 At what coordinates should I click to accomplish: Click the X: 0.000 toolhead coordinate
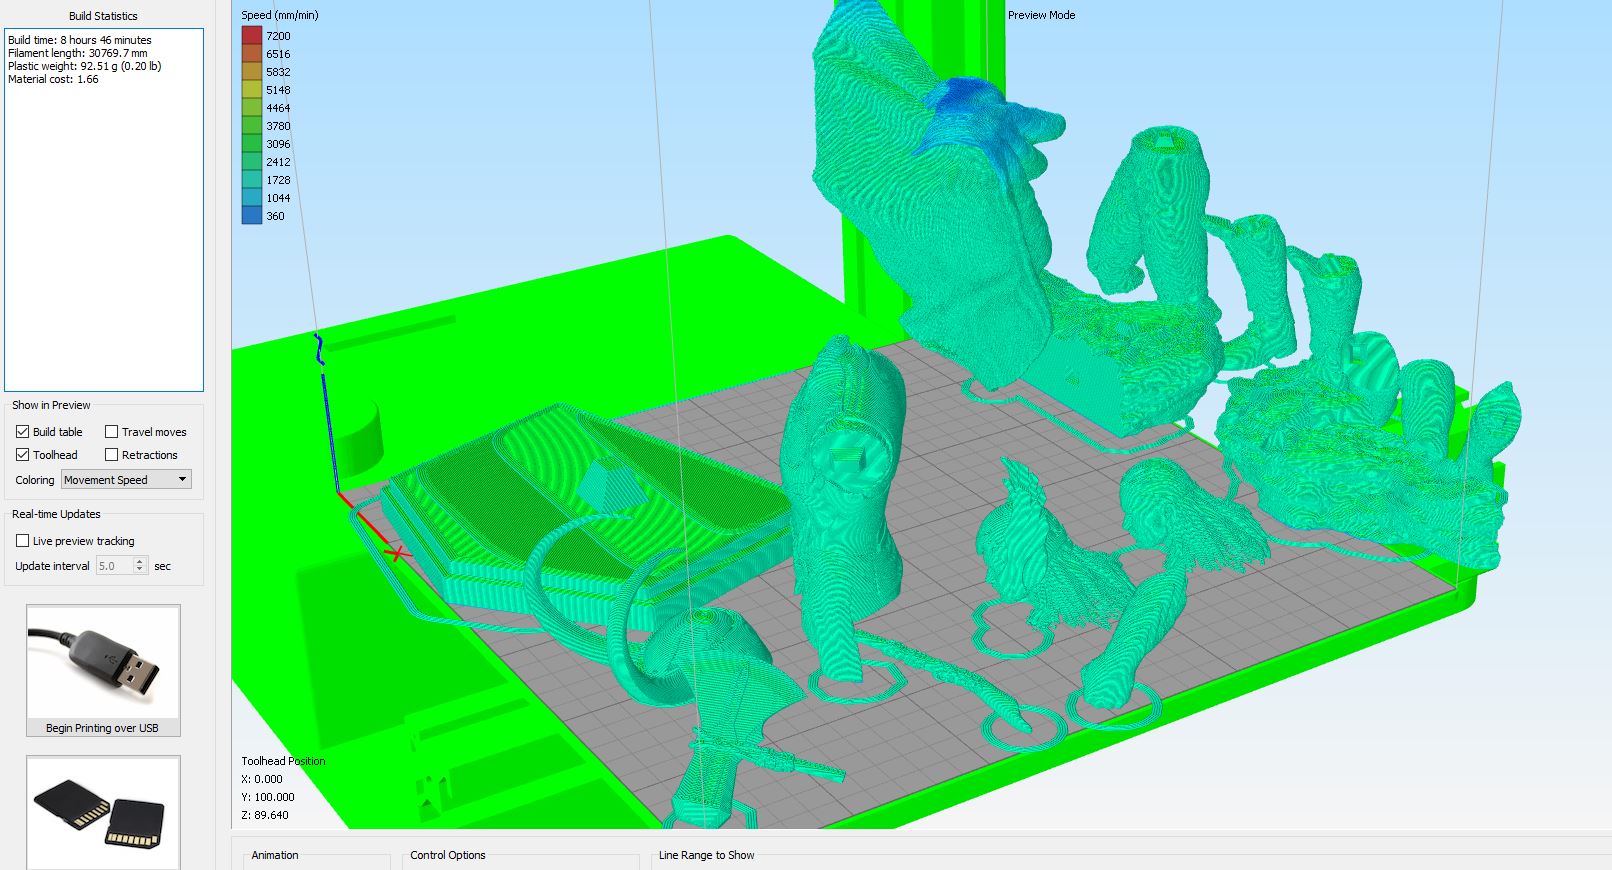[x=262, y=779]
